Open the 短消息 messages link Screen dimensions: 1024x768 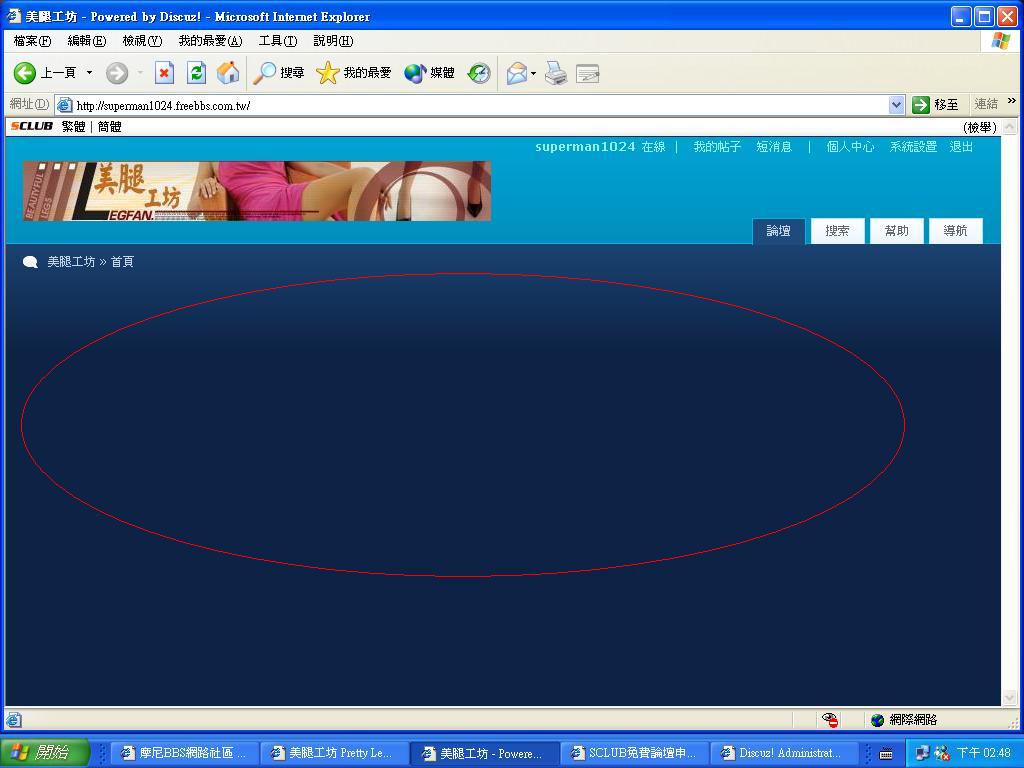(x=773, y=147)
